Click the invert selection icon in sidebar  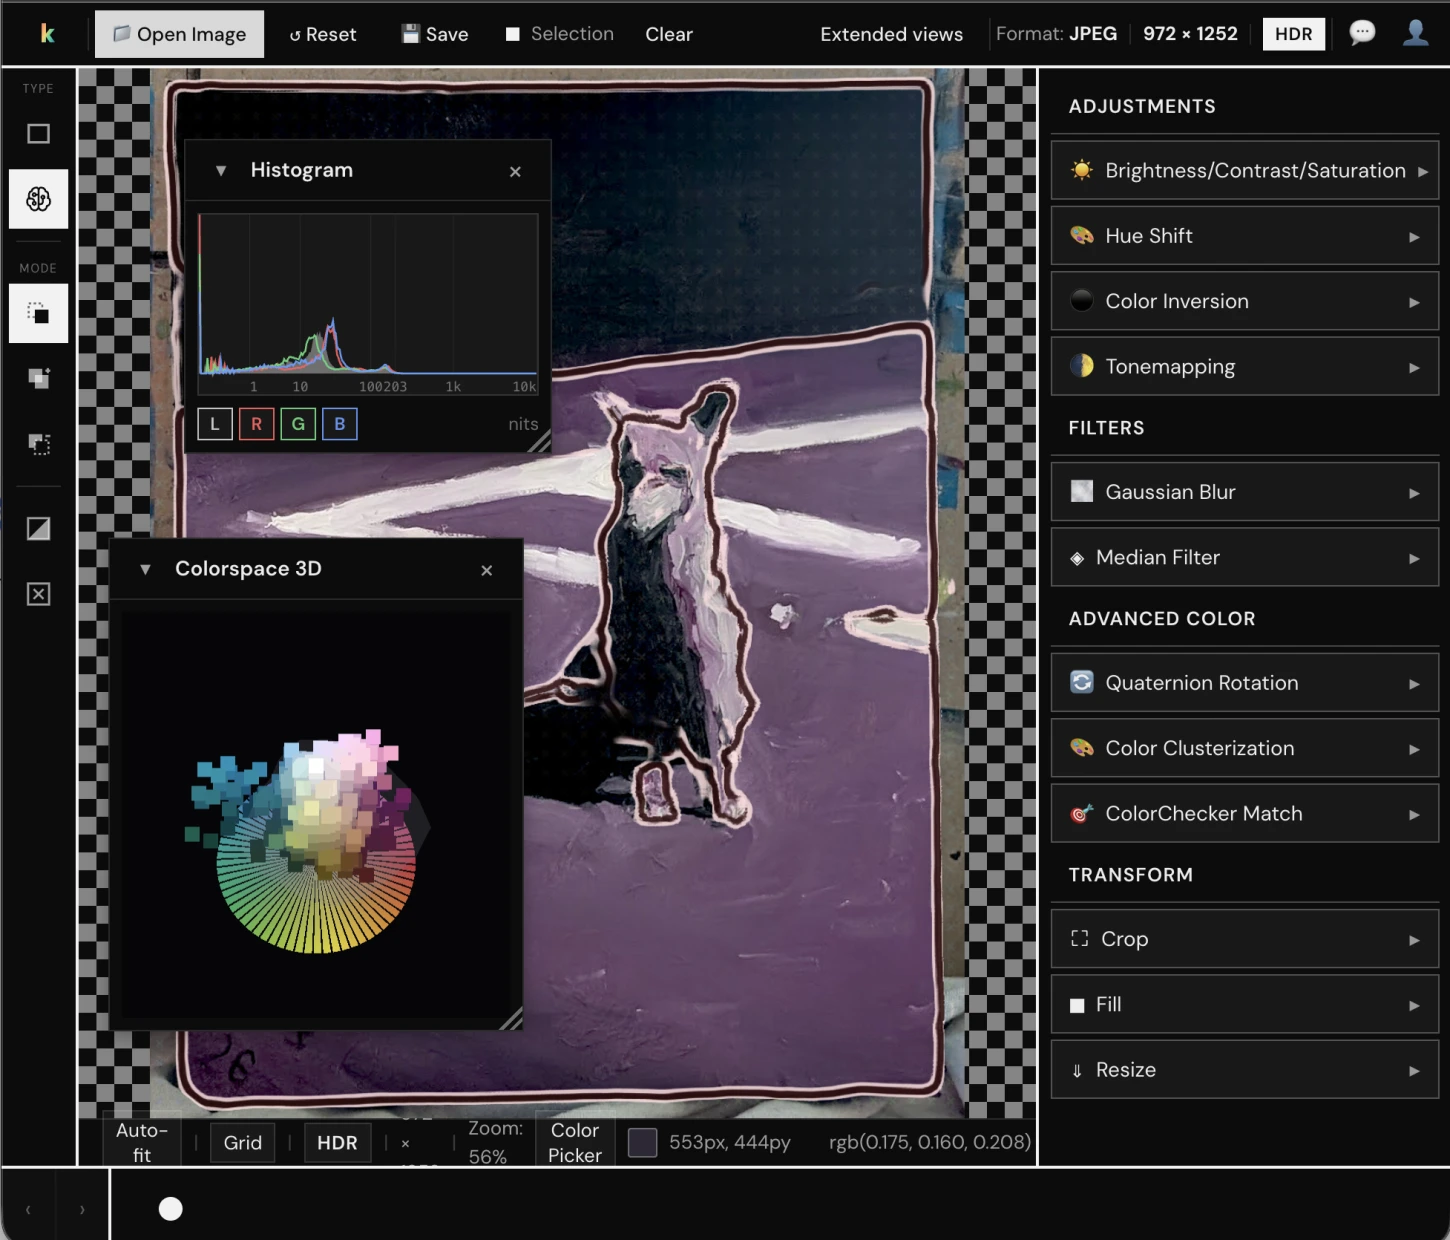coord(38,528)
